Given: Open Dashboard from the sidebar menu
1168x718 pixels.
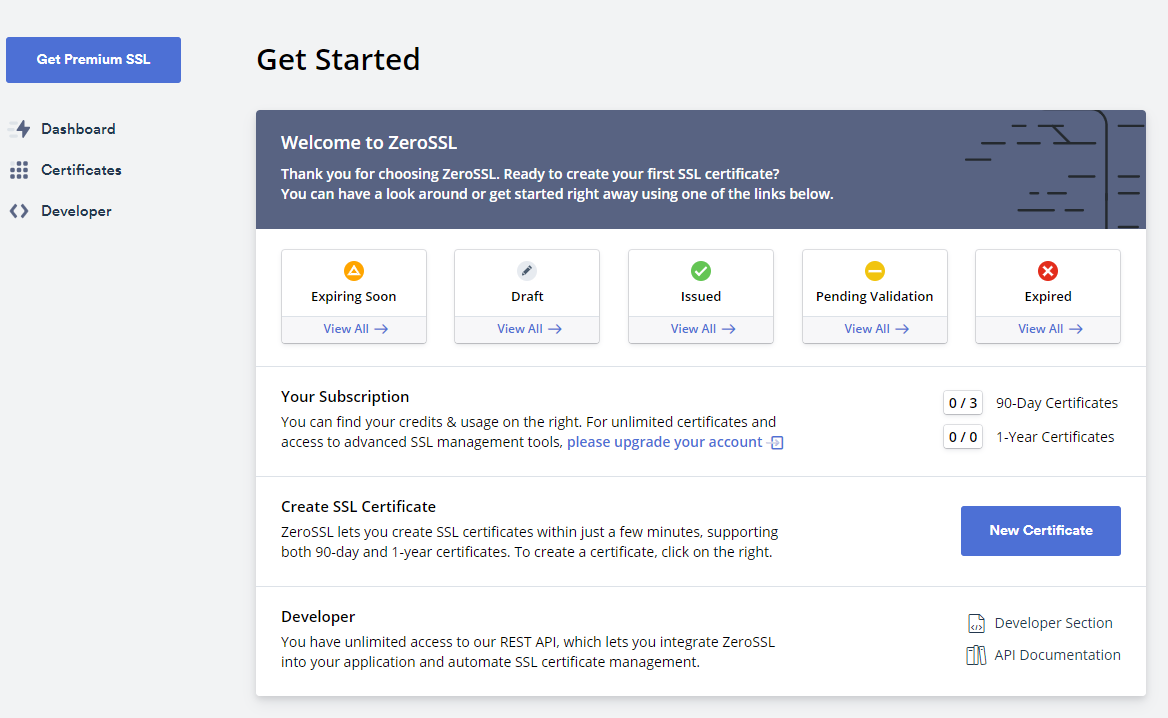Looking at the screenshot, I should [78, 129].
